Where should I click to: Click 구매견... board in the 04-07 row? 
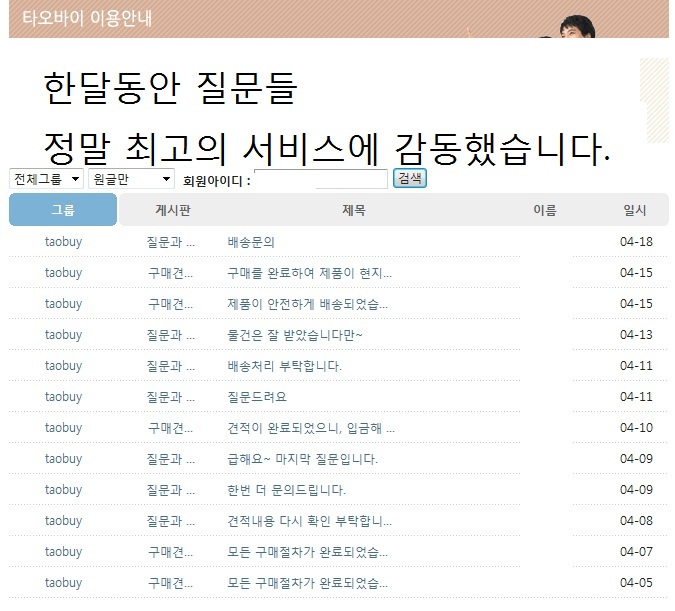170,552
